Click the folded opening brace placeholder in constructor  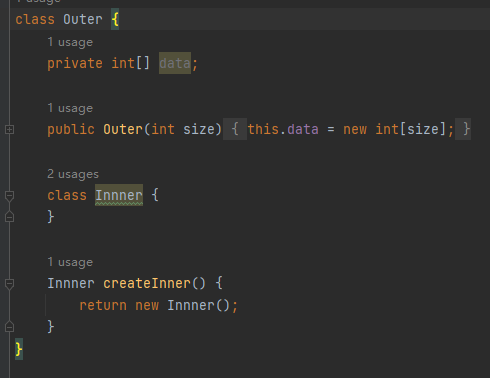235,129
